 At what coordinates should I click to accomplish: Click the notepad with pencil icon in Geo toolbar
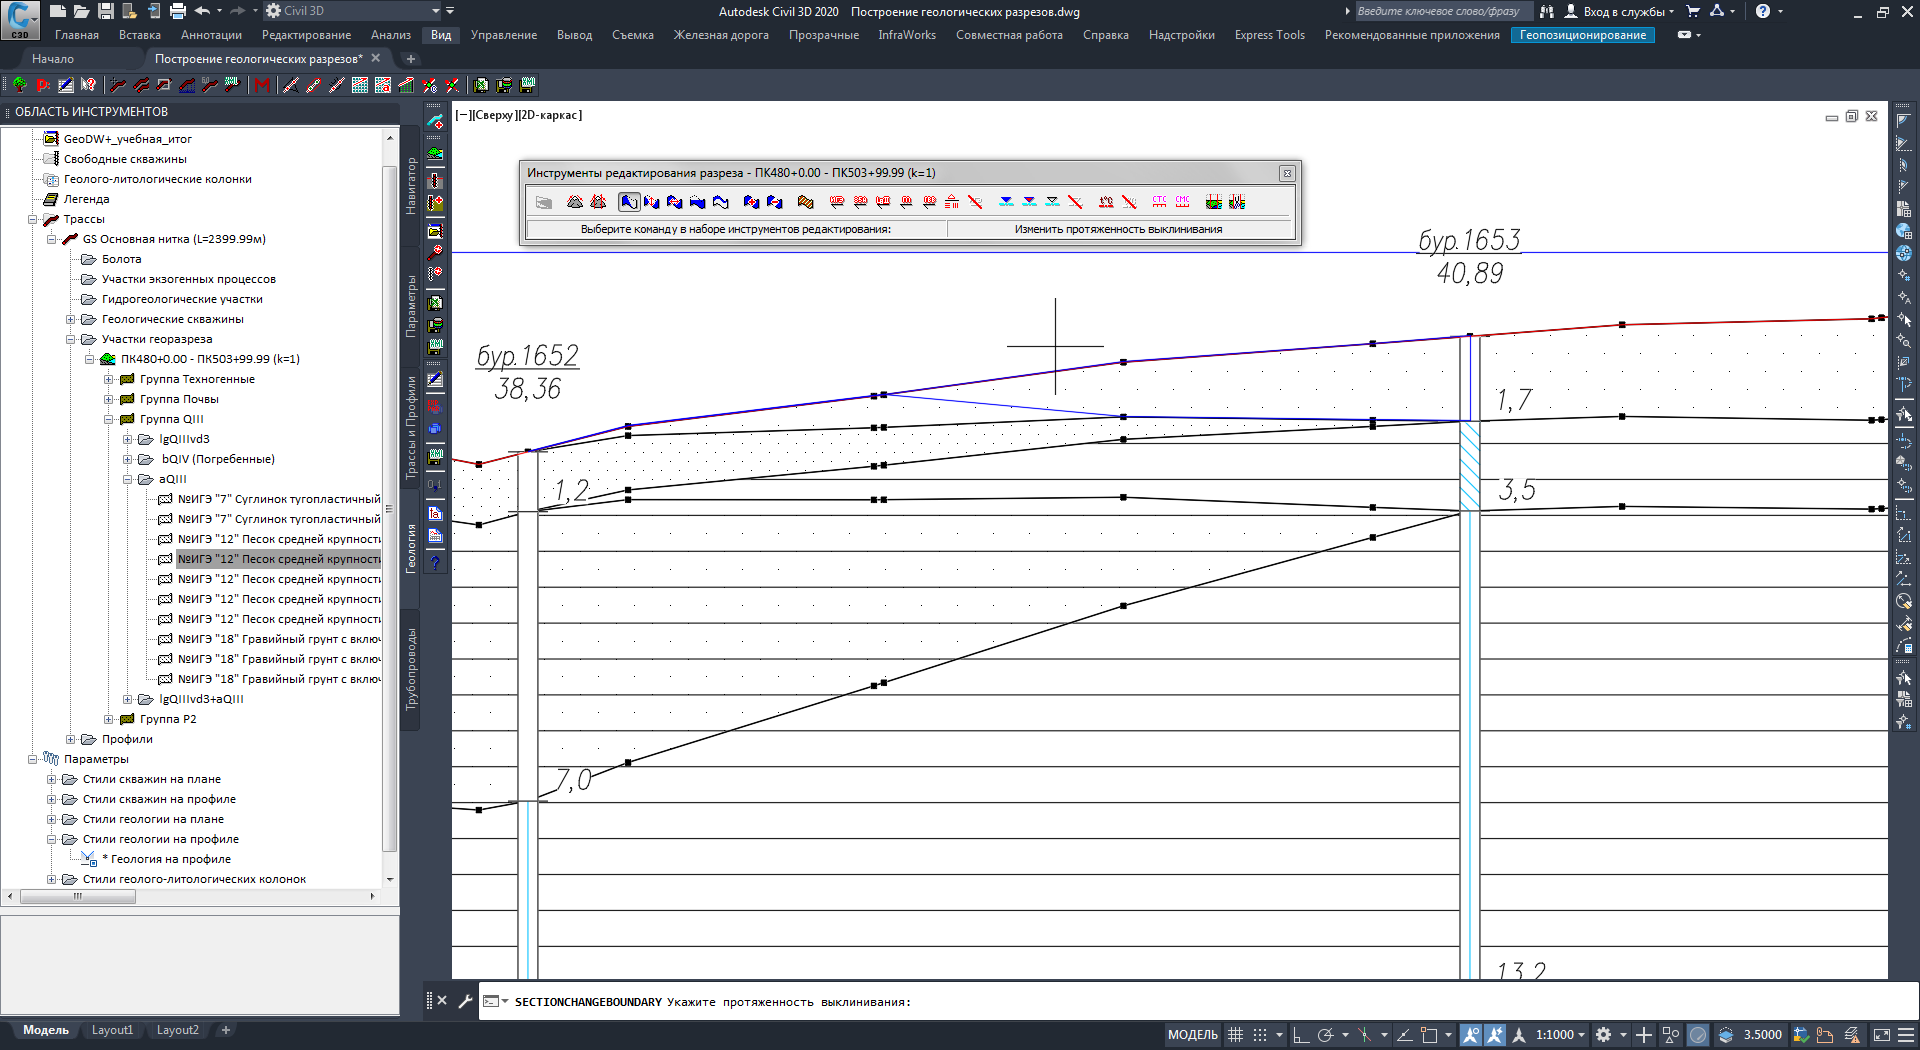[66, 85]
